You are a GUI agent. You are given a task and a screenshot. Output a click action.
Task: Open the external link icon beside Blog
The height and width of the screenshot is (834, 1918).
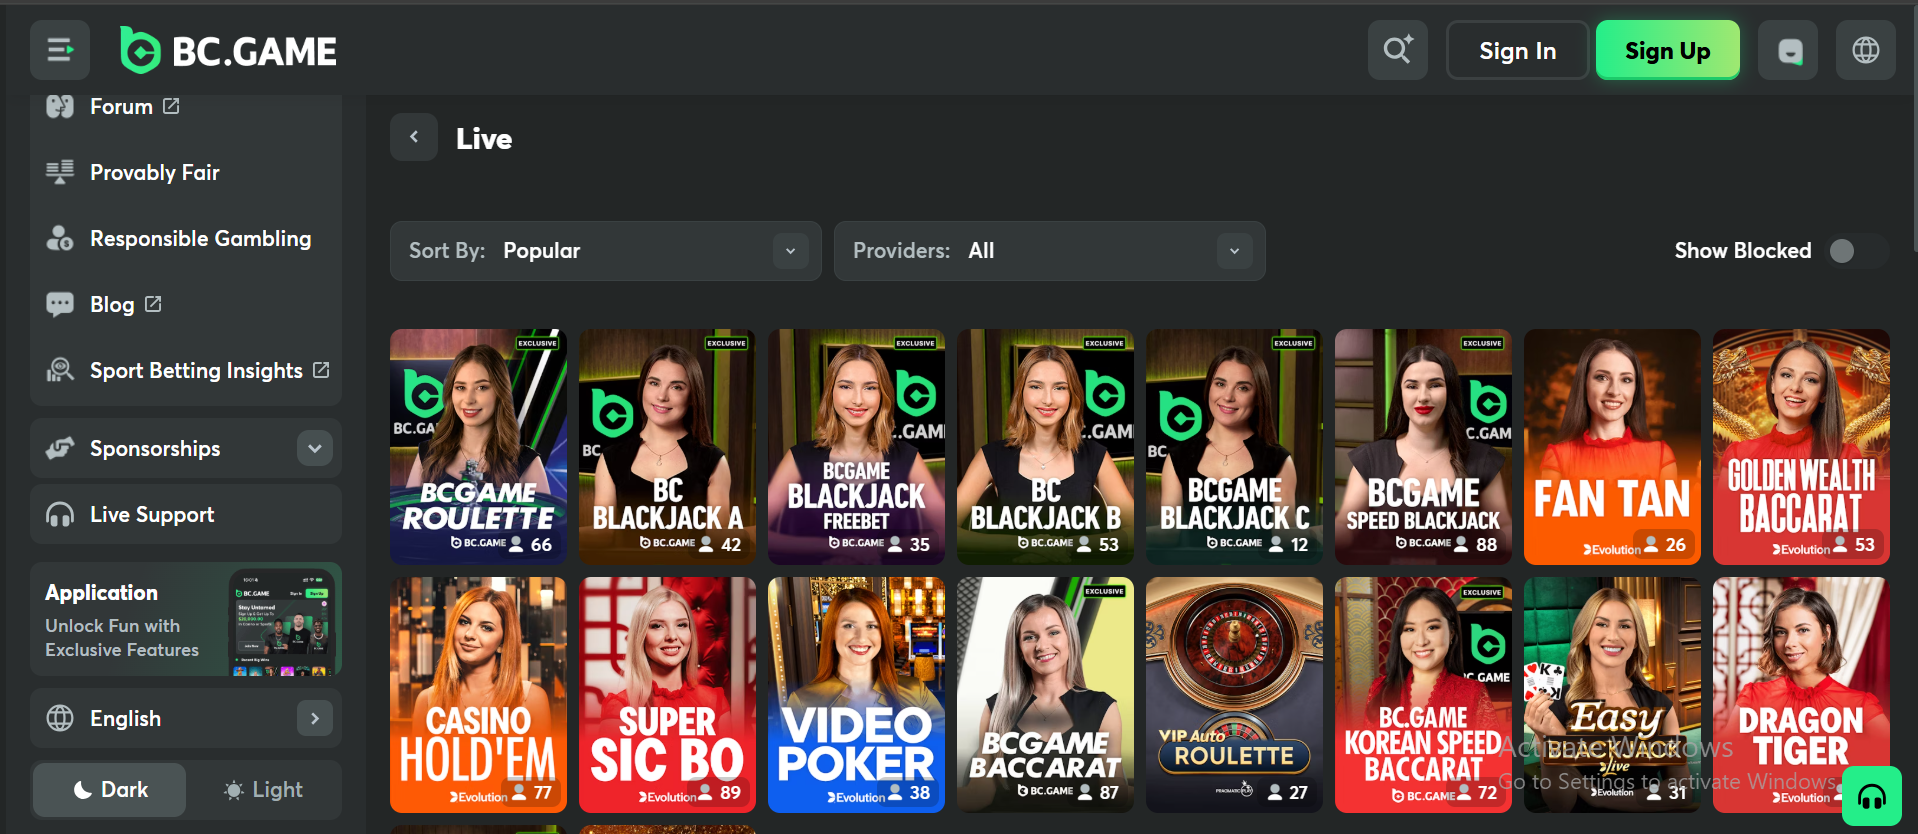153,303
